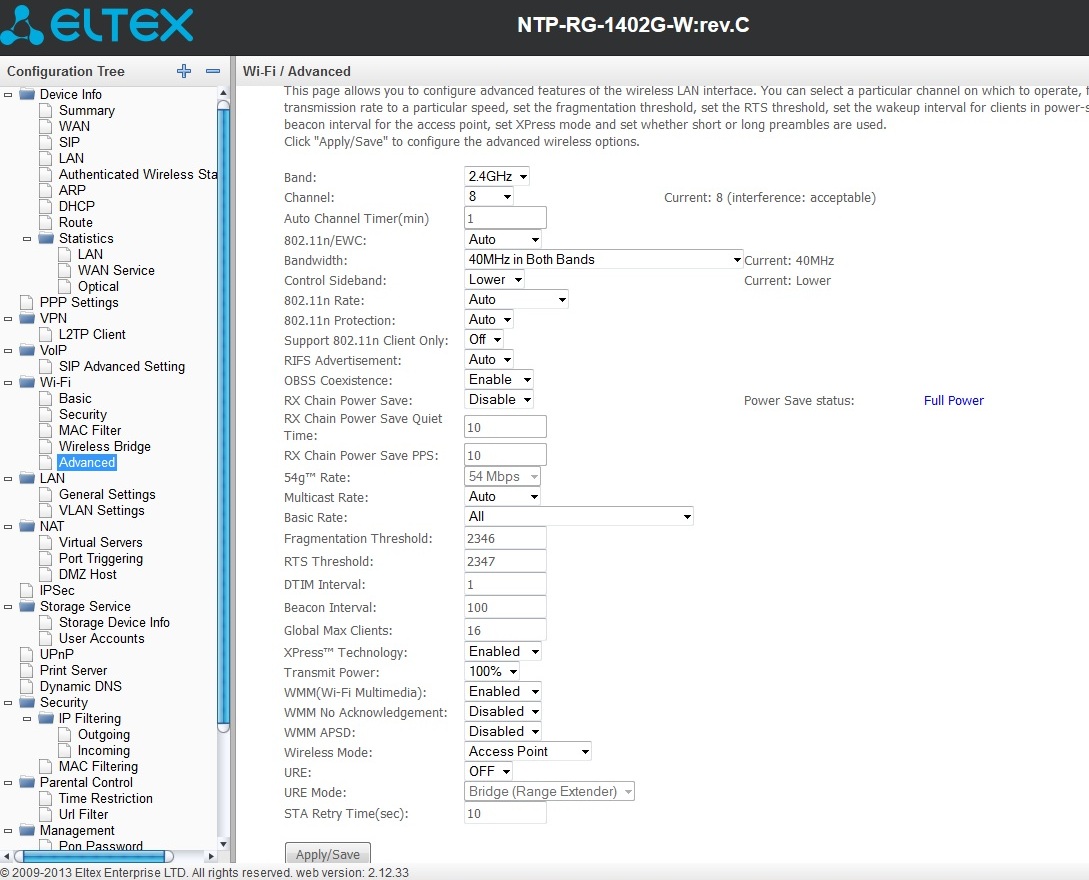1089x880 pixels.
Task: Open RX Chain Power Save dropdown
Action: click(499, 399)
